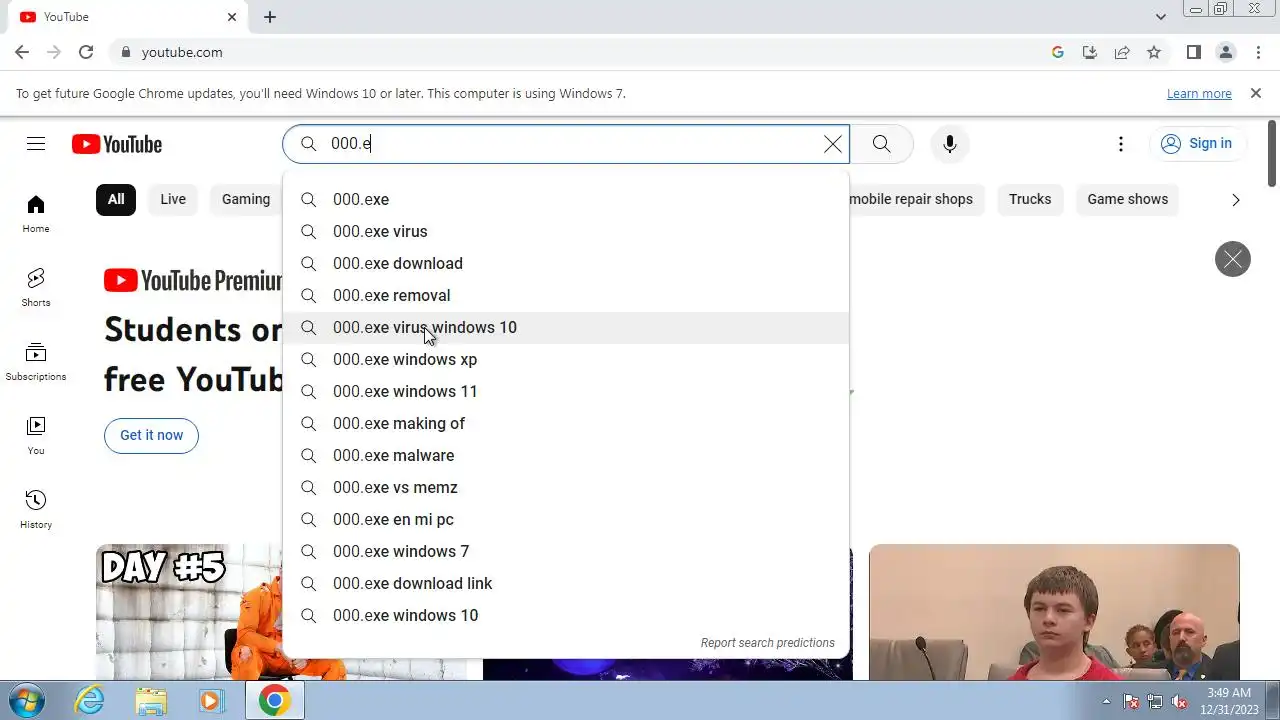Open the You section in sidebar
1280x720 pixels.
pos(36,435)
